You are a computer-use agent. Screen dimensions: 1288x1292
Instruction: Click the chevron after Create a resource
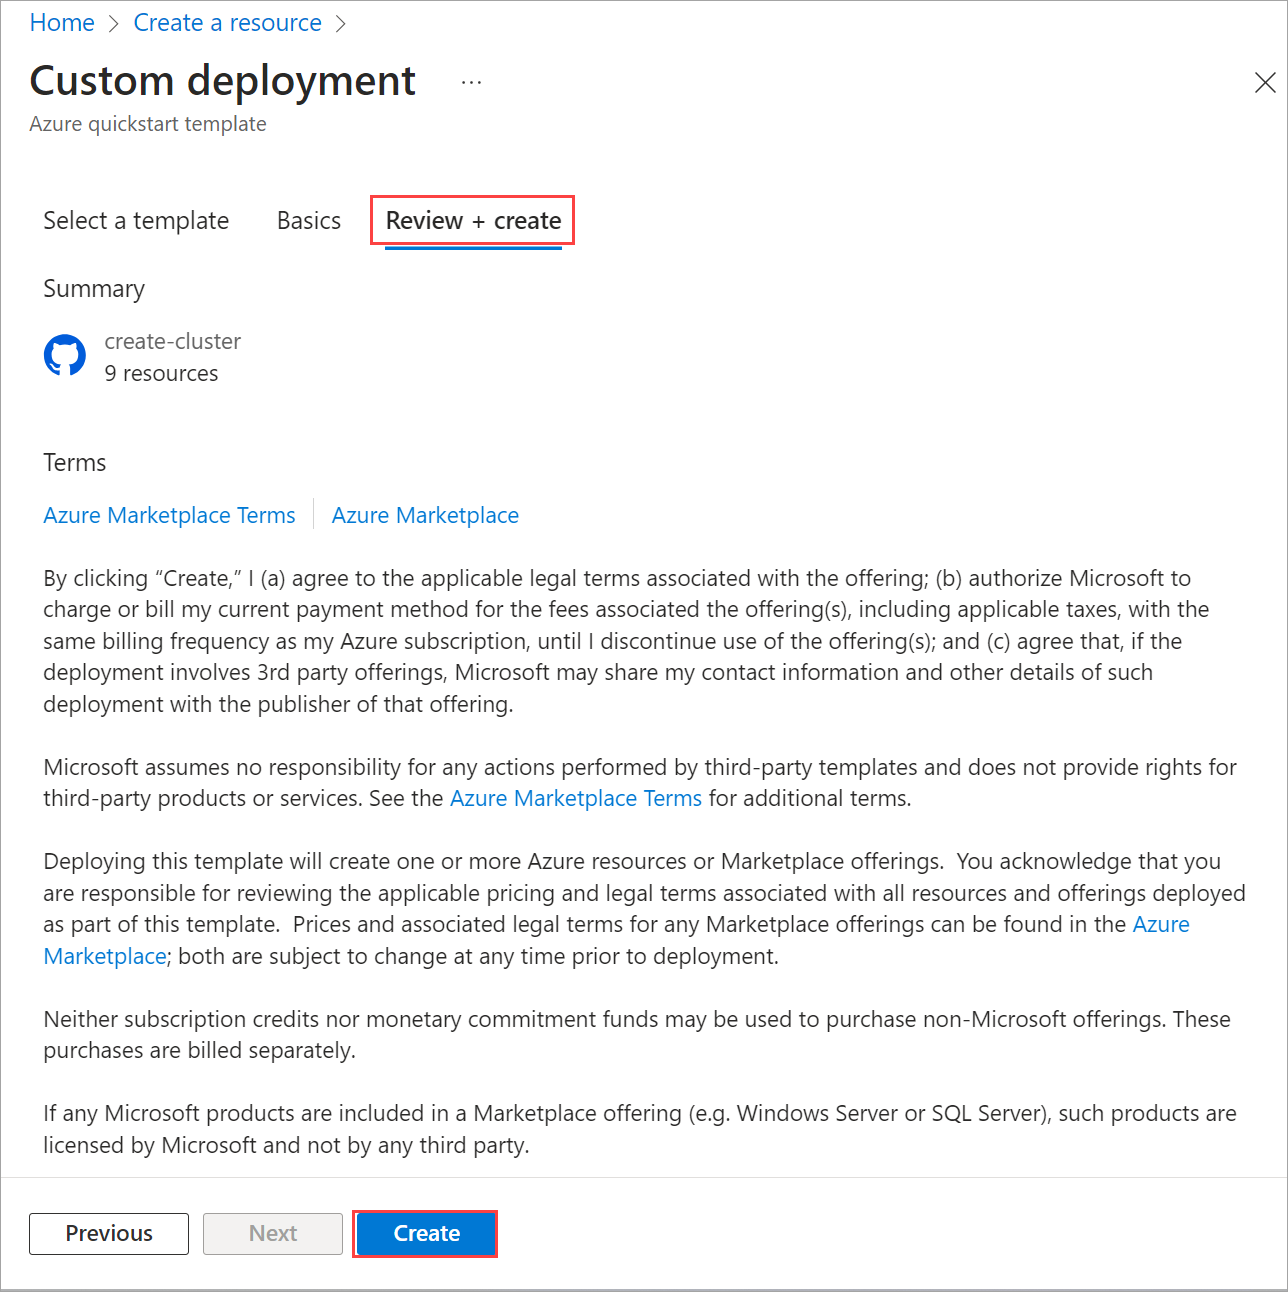pos(341,24)
